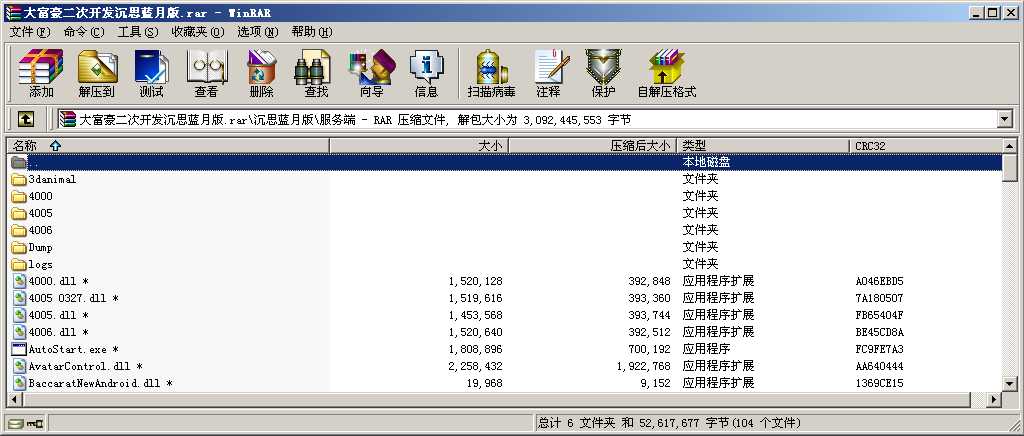
Task: Select AutoStart.exe file
Action: [x=73, y=349]
